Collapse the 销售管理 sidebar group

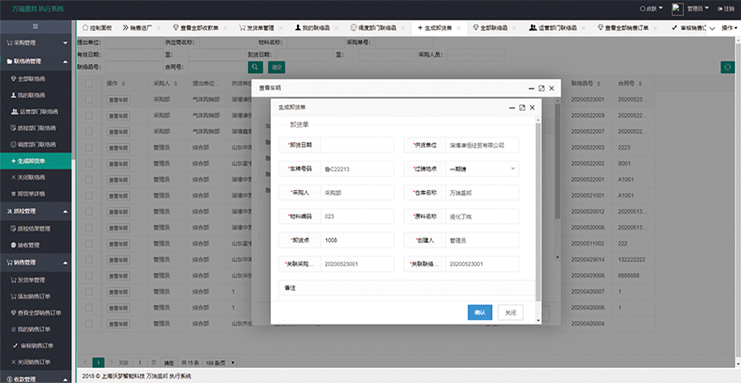click(36, 262)
